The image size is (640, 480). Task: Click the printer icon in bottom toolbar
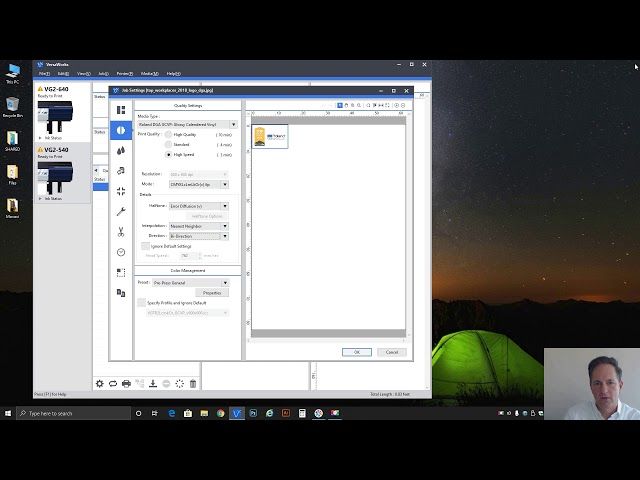pos(126,383)
